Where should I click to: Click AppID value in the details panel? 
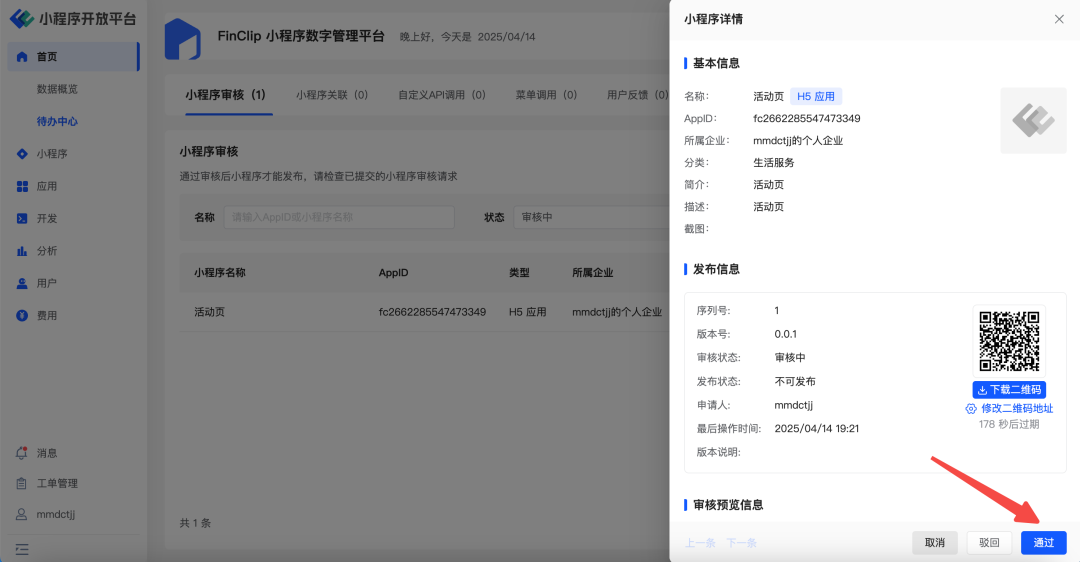807,118
